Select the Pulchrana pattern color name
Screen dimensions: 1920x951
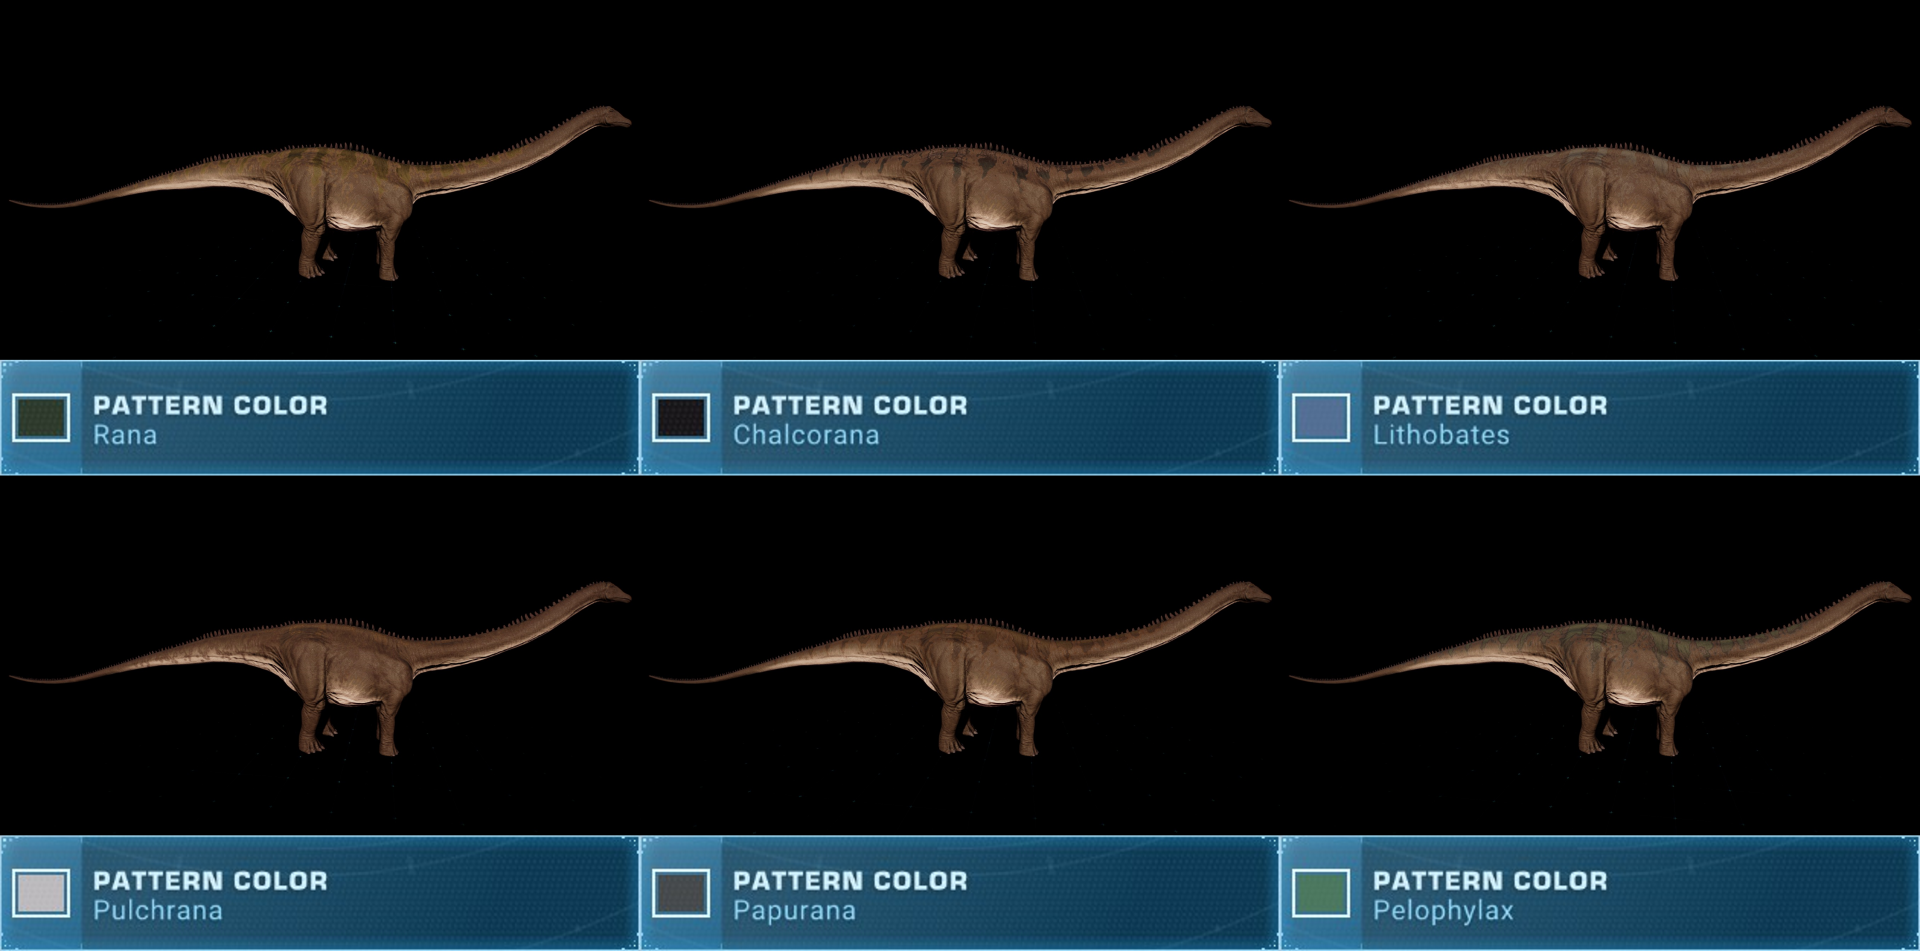coord(158,910)
